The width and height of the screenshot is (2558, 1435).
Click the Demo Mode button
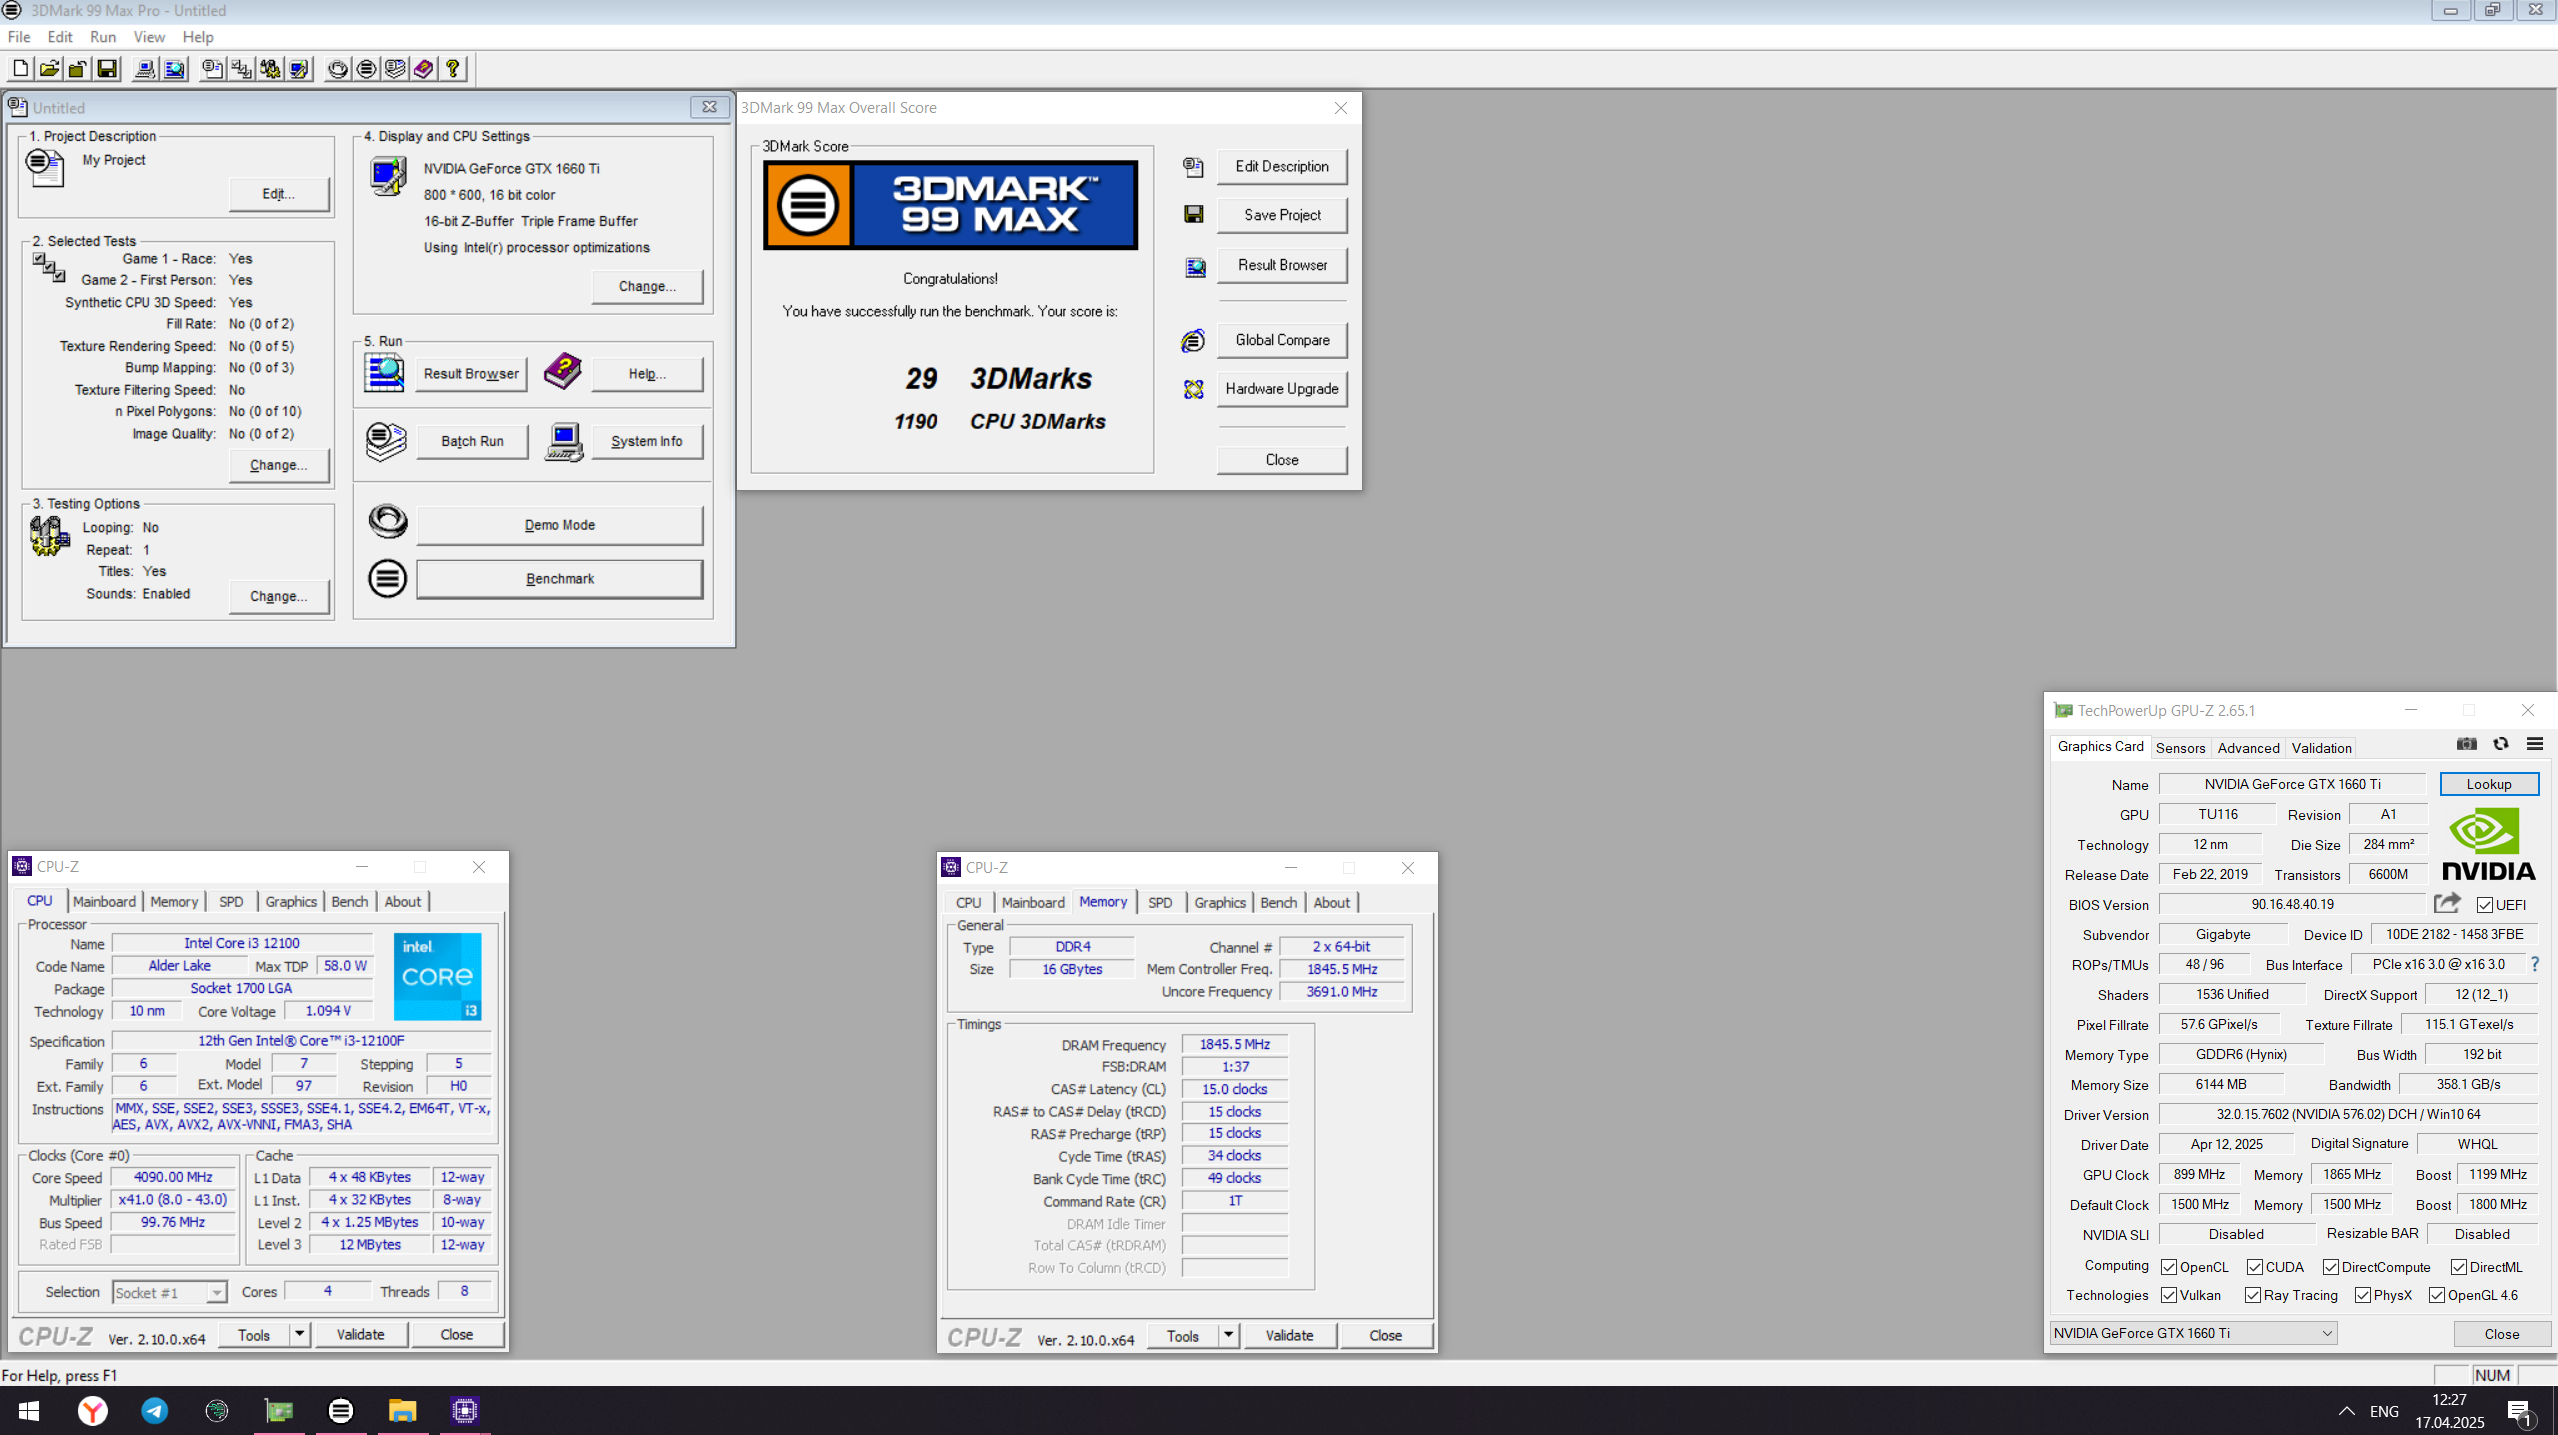click(559, 525)
